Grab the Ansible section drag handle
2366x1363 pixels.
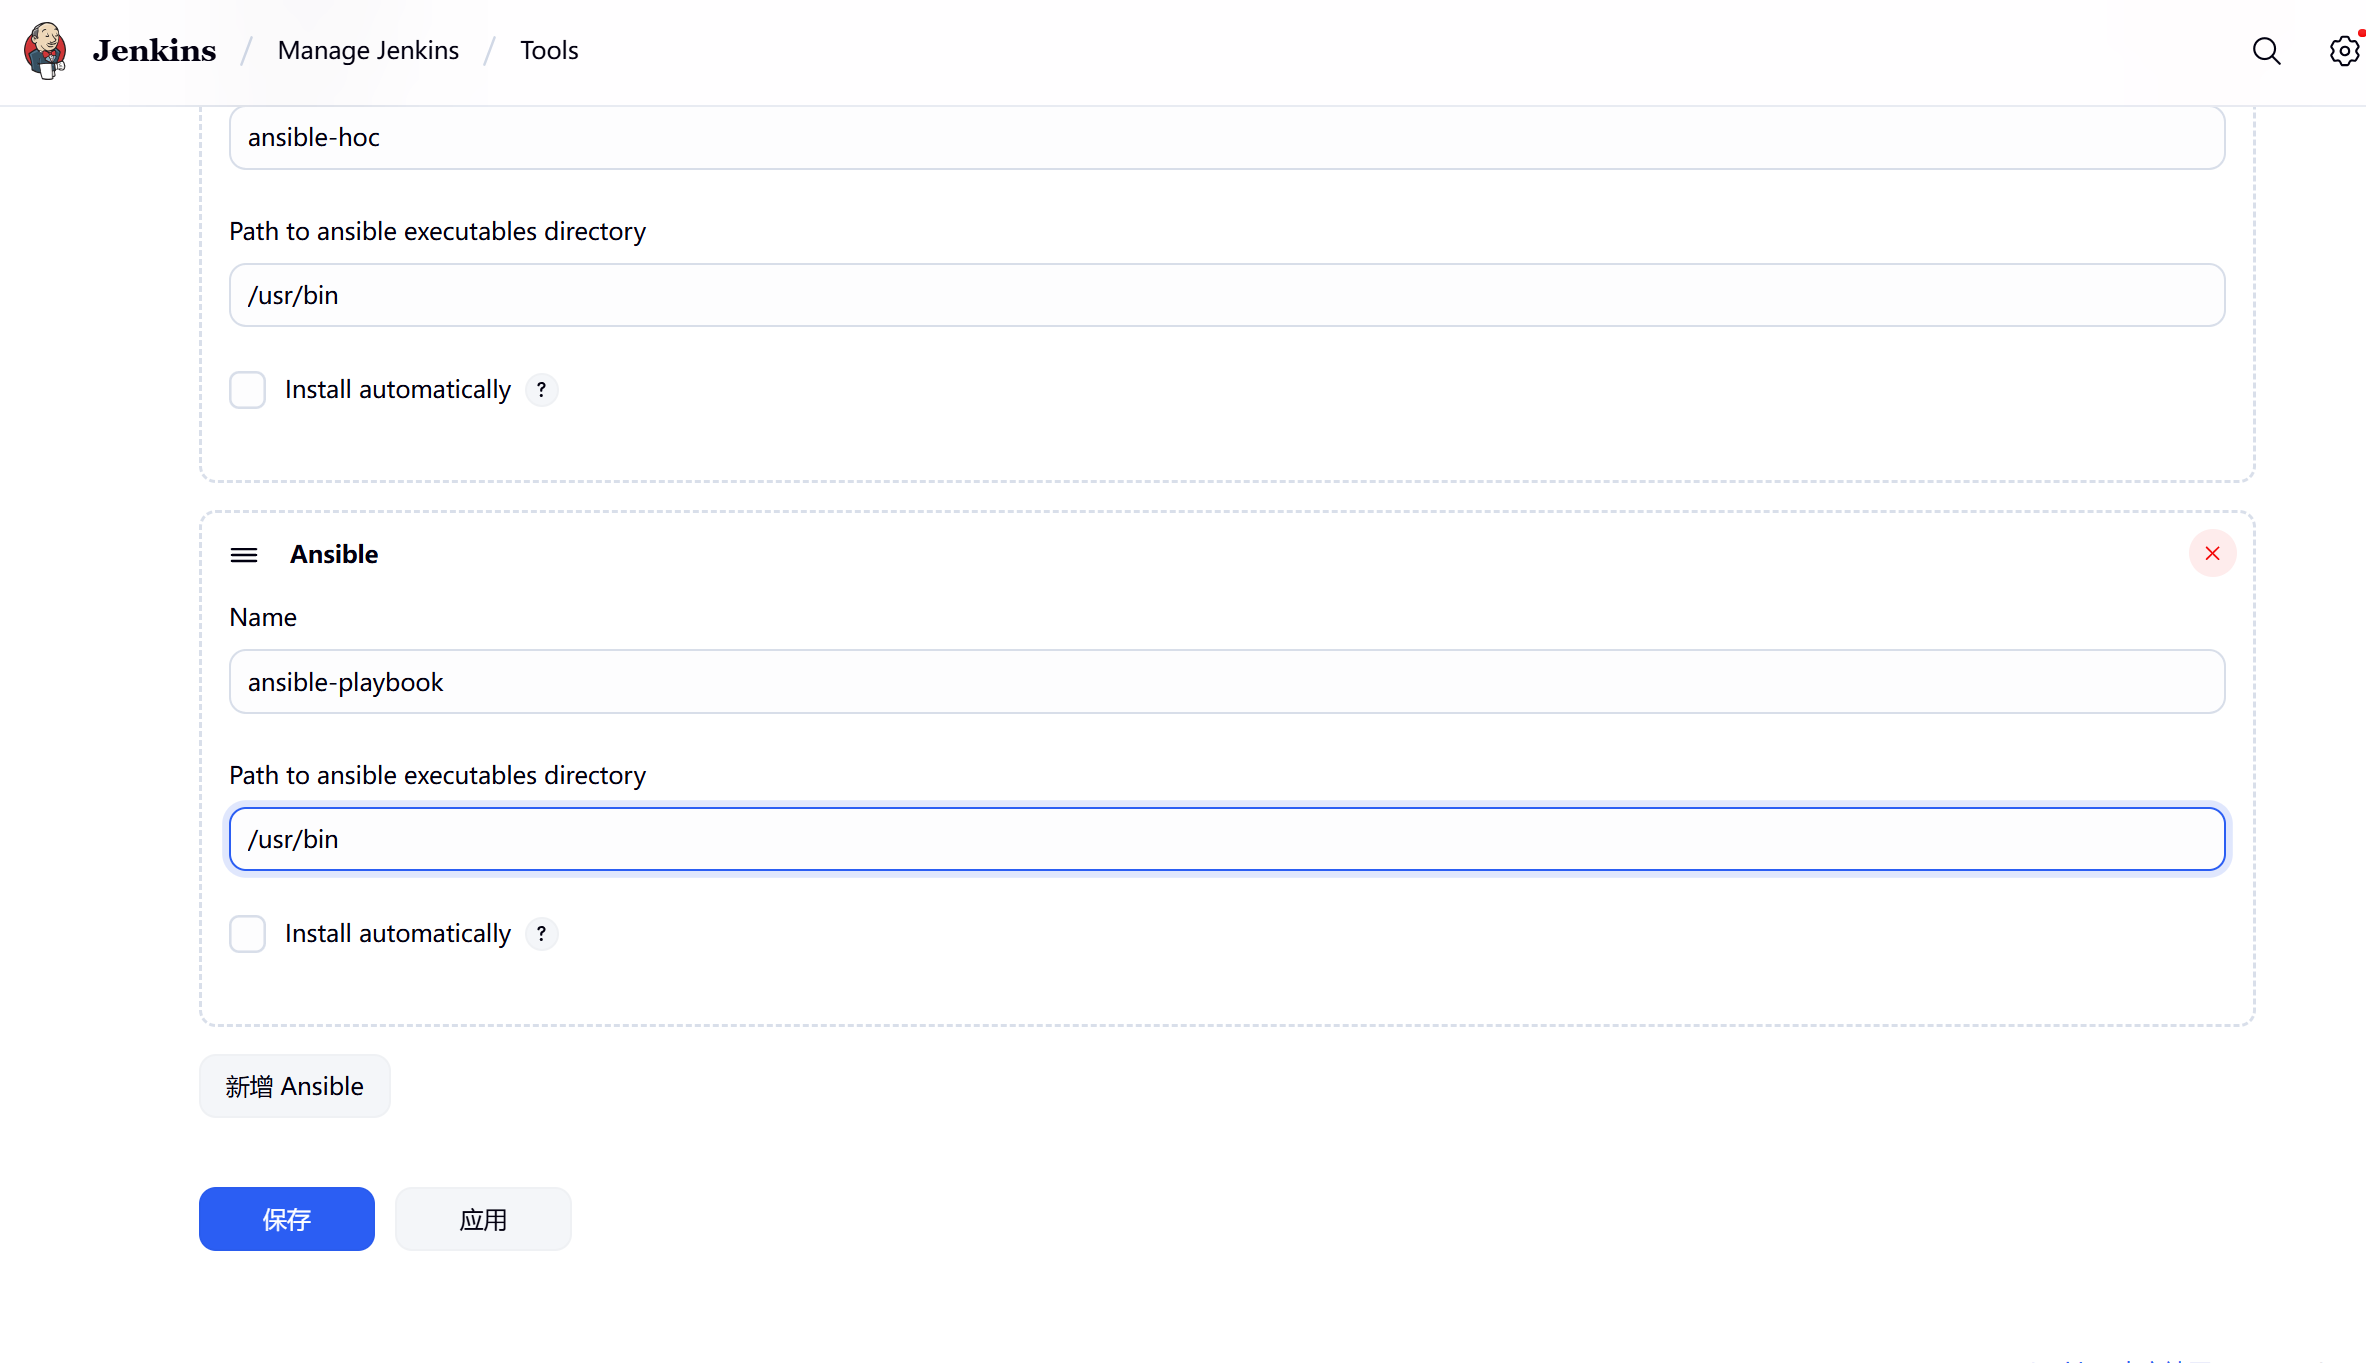pos(244,555)
